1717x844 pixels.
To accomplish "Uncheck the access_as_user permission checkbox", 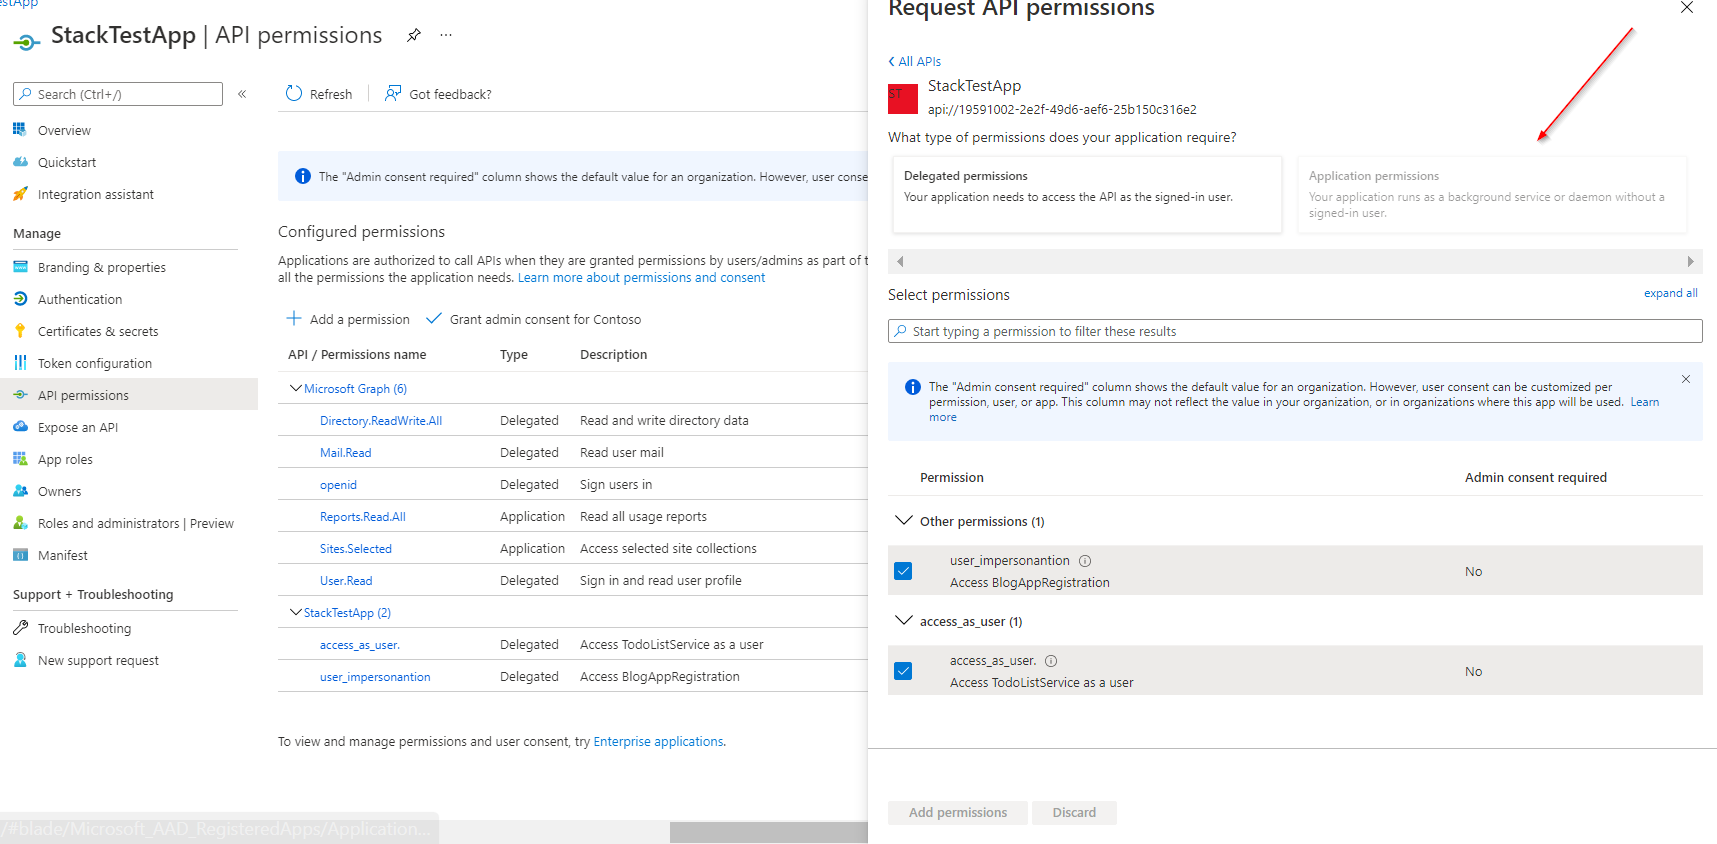I will pyautogui.click(x=904, y=671).
